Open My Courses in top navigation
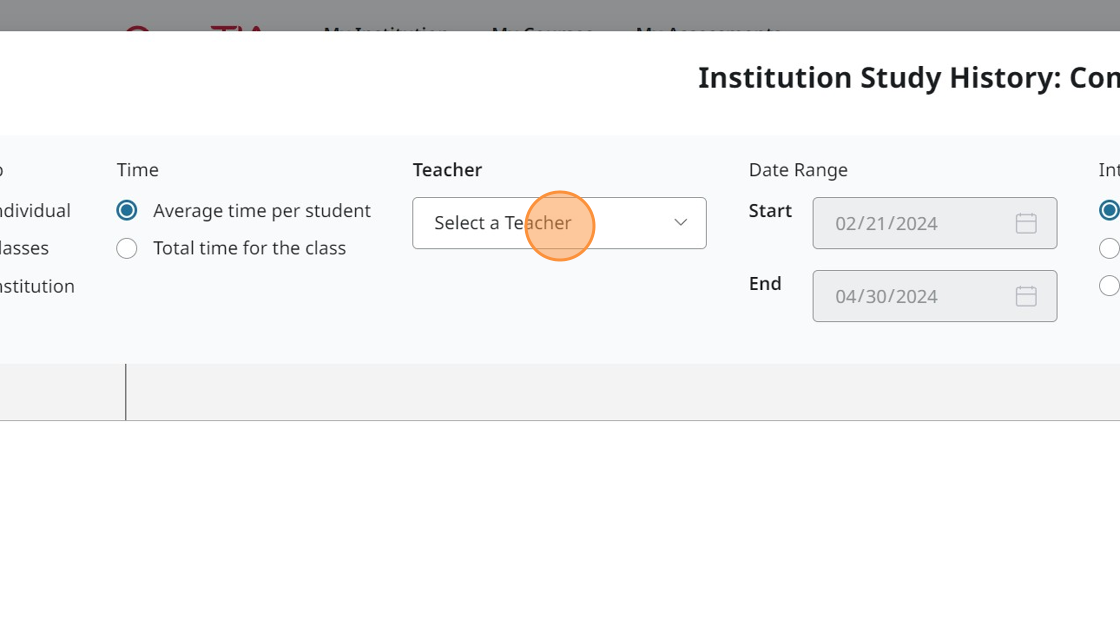This screenshot has height=626, width=1120. [x=542, y=30]
